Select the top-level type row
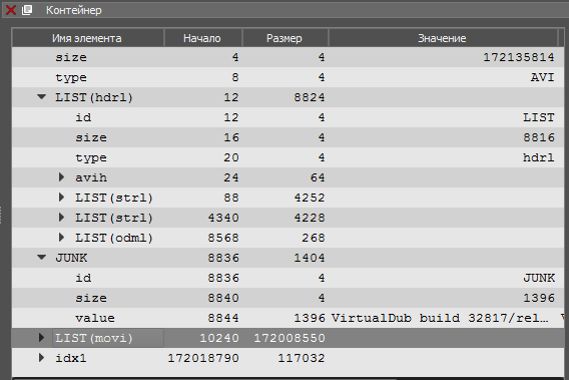This screenshot has width=569, height=380. click(288, 77)
